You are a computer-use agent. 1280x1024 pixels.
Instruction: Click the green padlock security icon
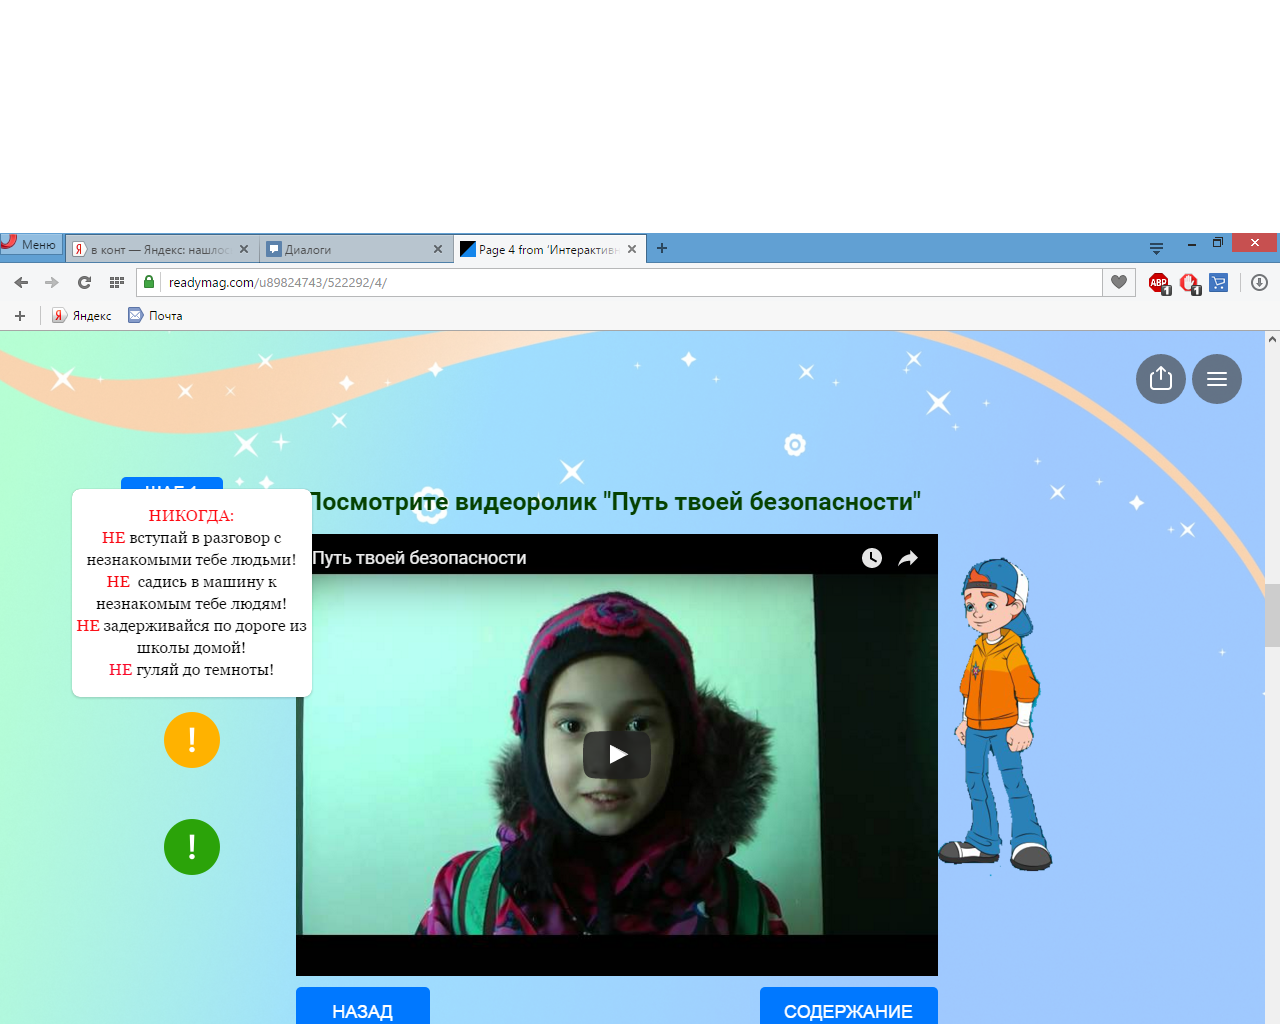point(149,282)
